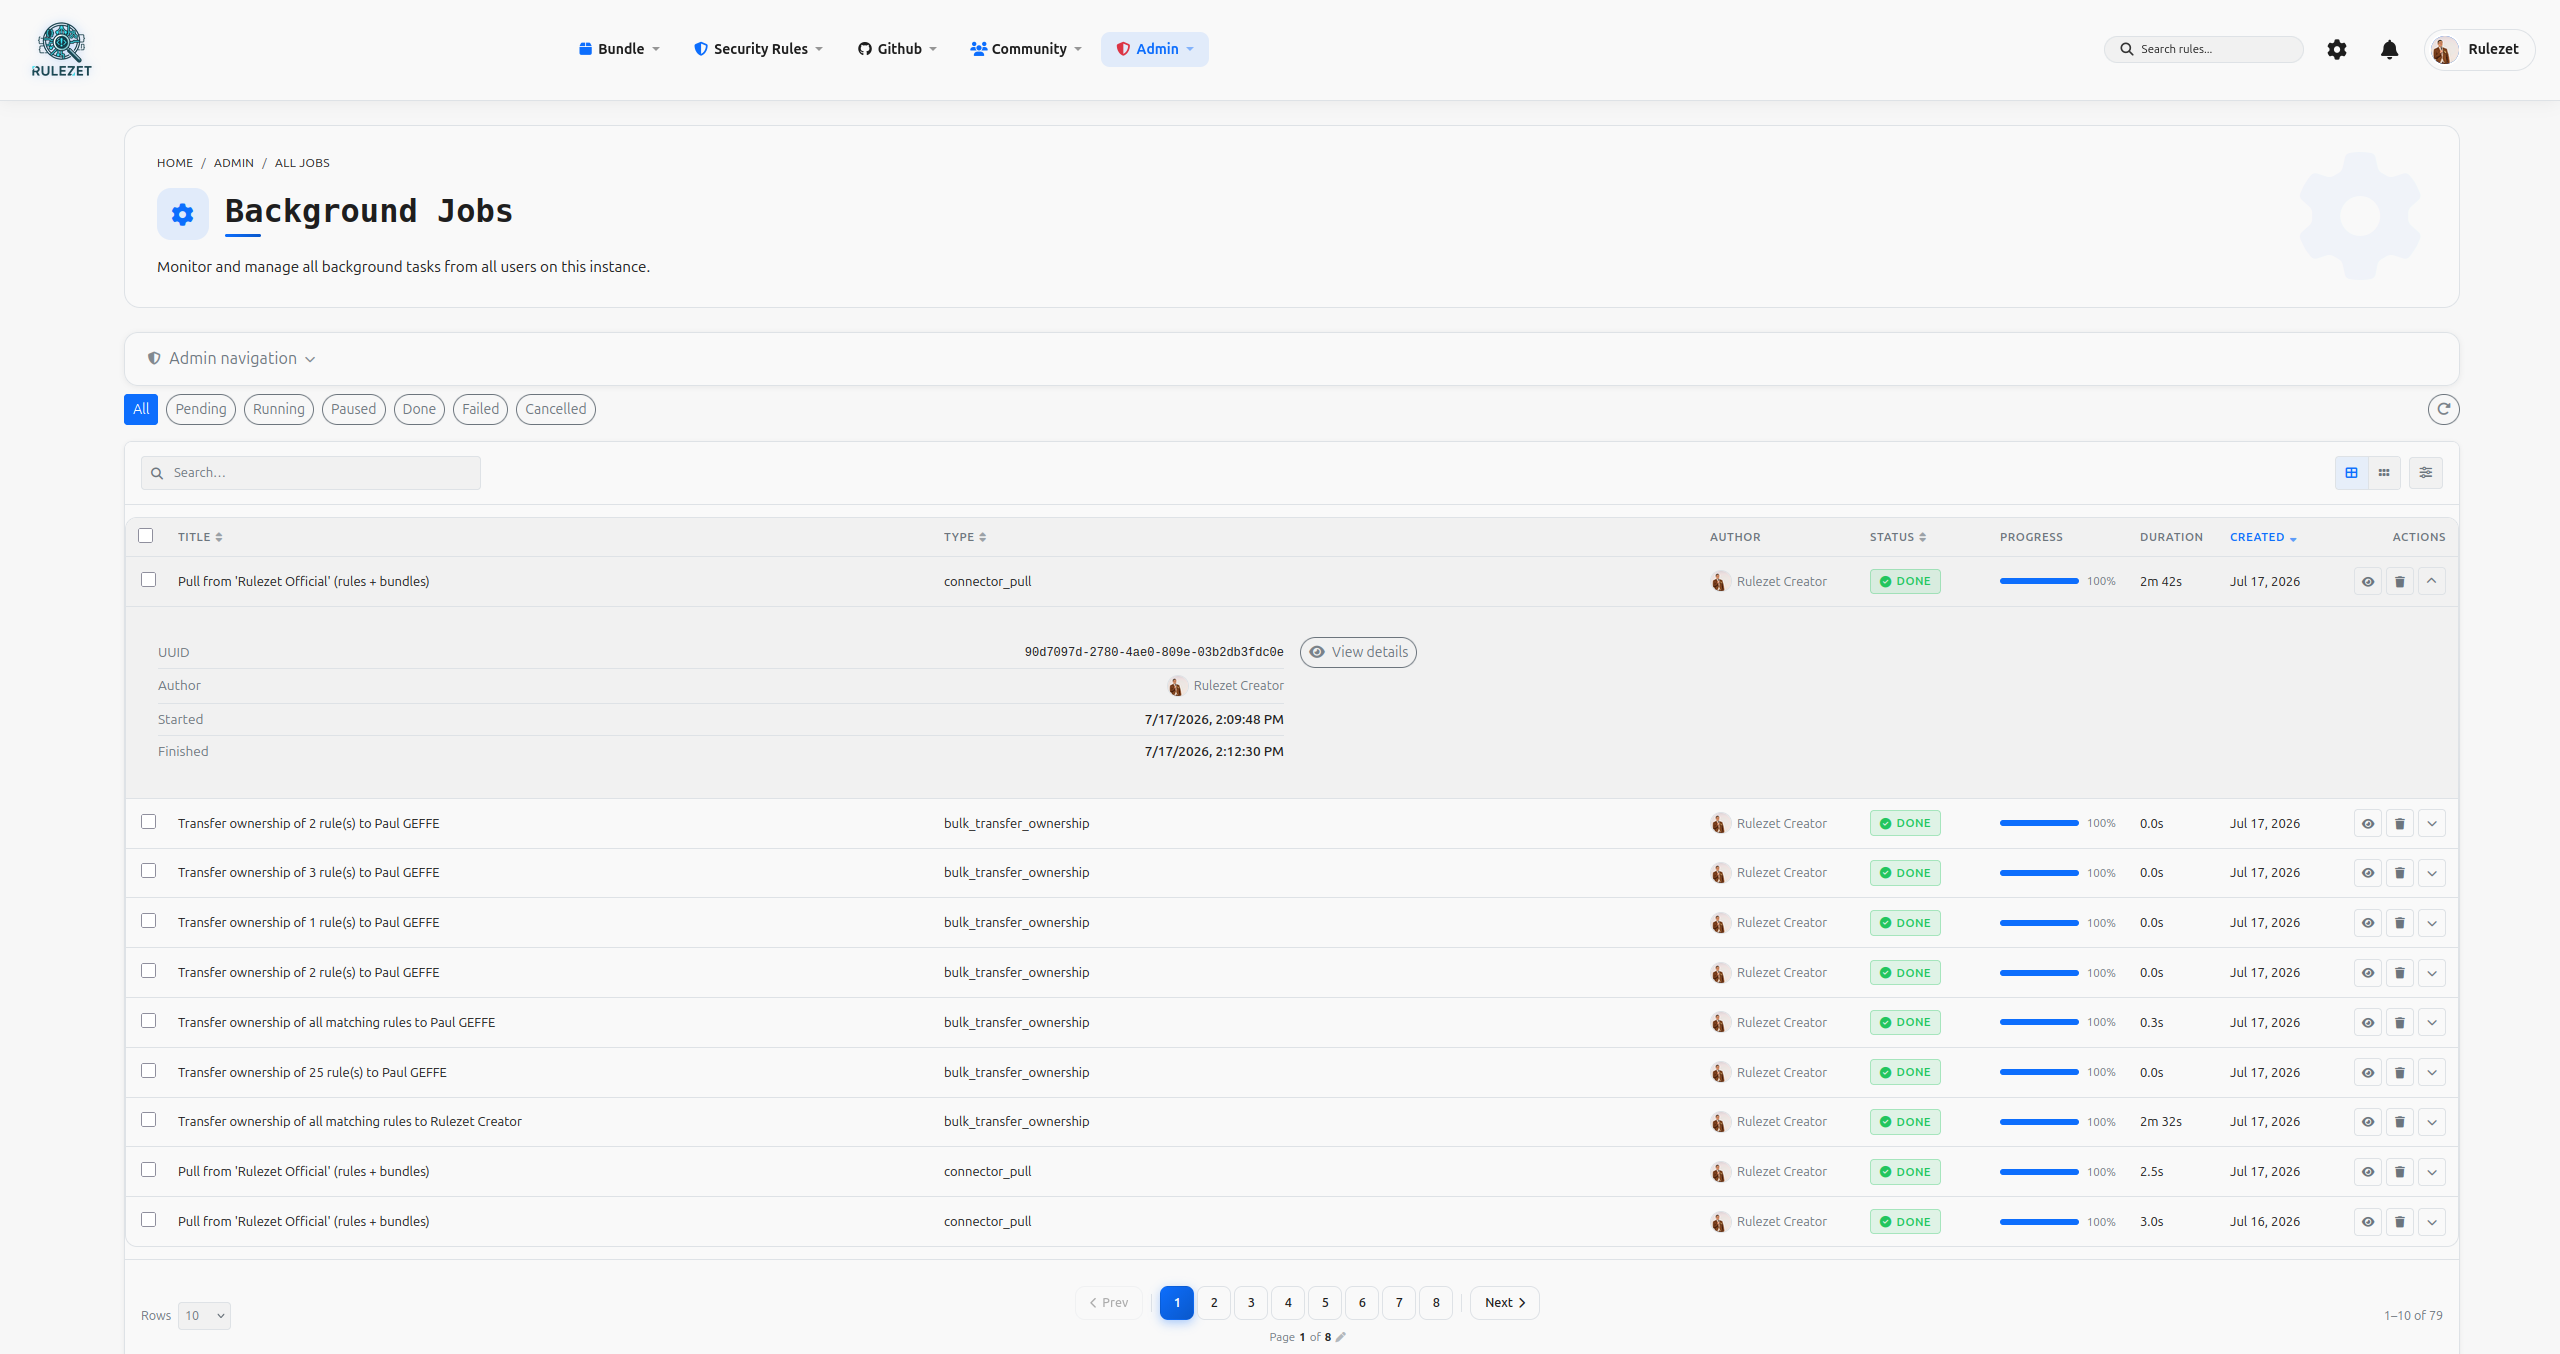Click the View details button

click(x=1358, y=652)
